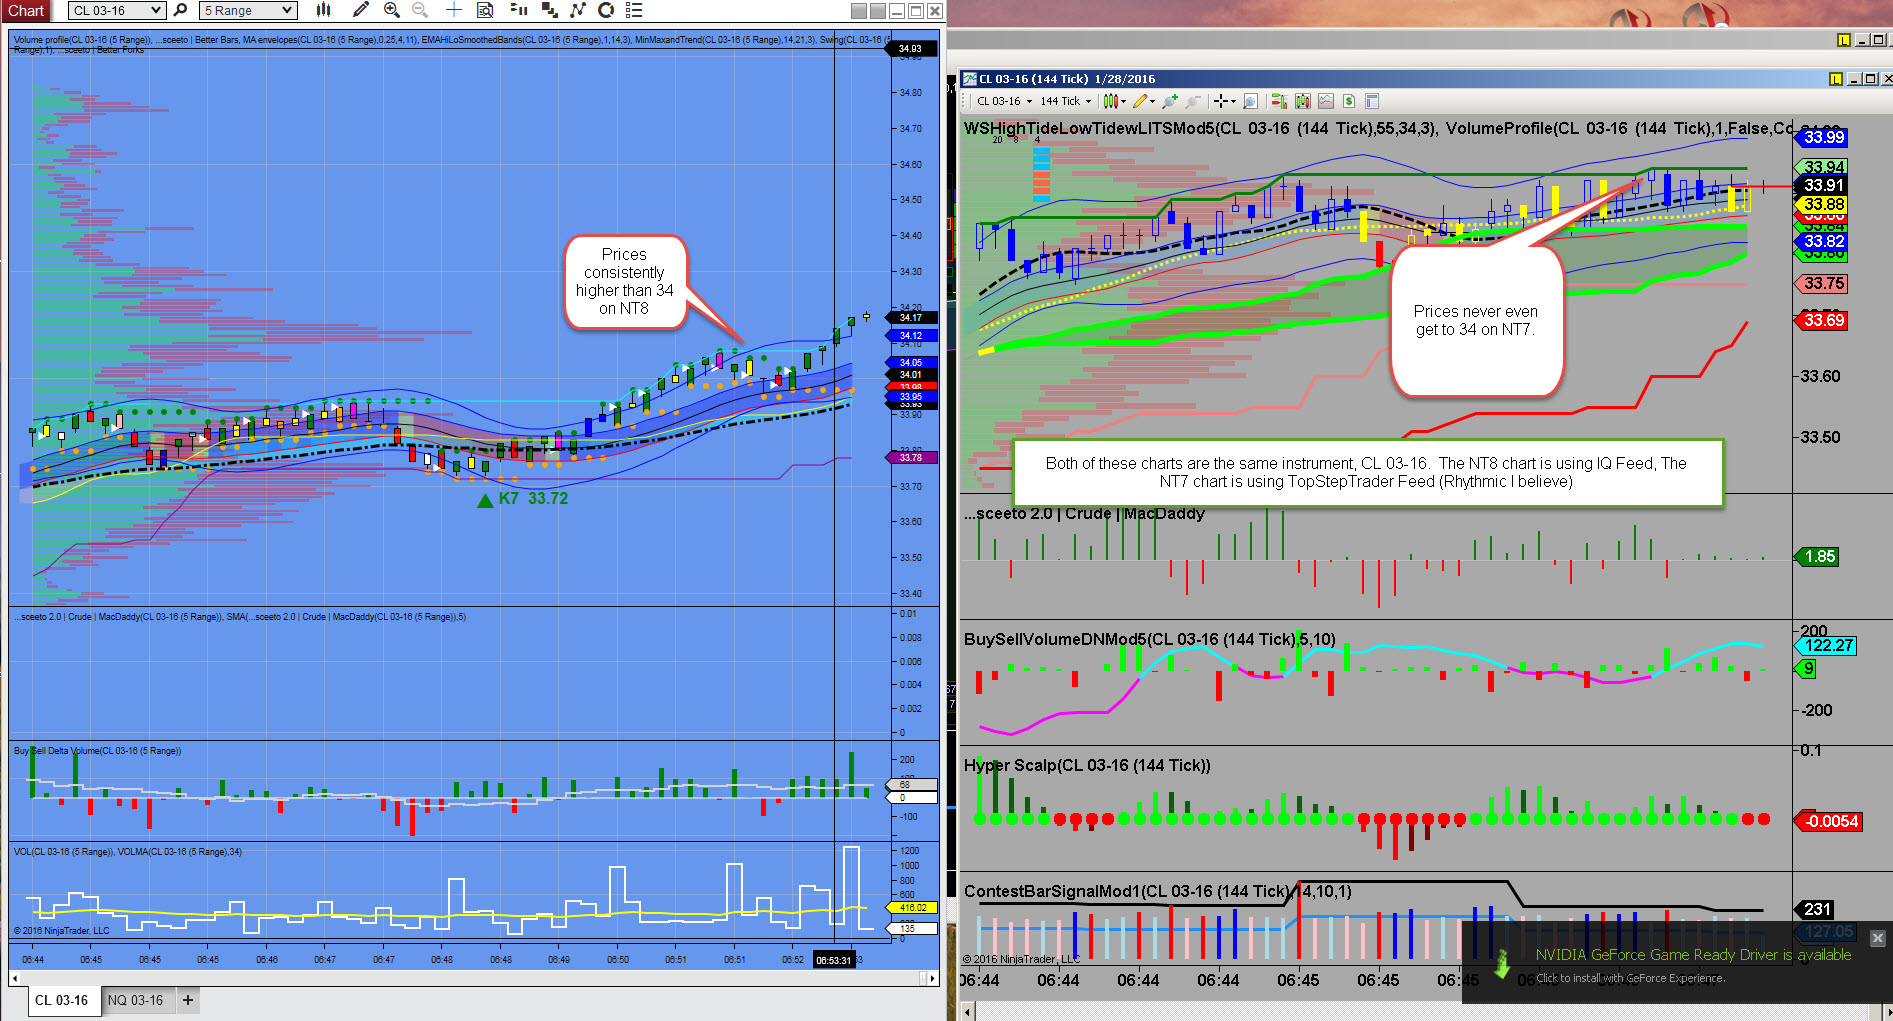Click the -0.0054 red Hyper Scalp value
This screenshot has width=1893, height=1021.
[x=1830, y=822]
